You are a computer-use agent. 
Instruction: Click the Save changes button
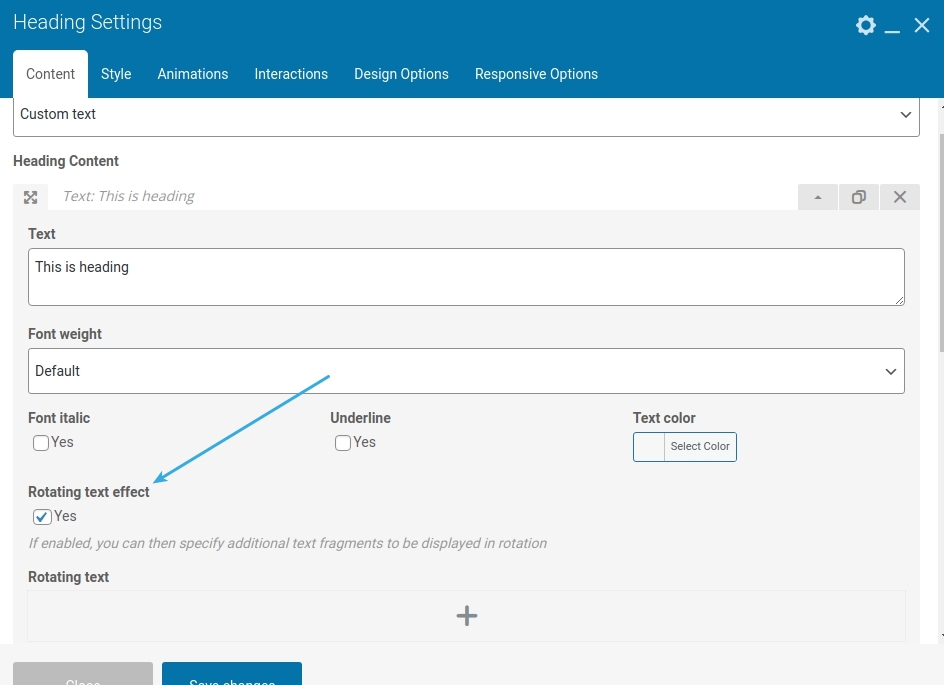[232, 674]
